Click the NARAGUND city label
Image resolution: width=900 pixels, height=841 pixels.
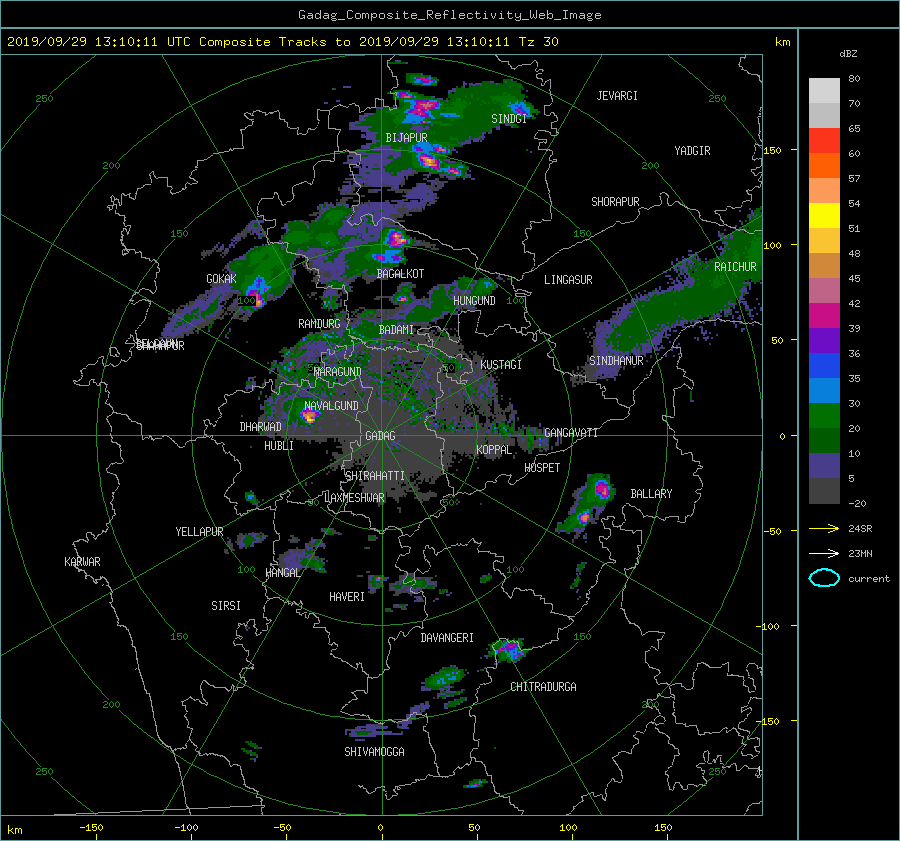[338, 372]
